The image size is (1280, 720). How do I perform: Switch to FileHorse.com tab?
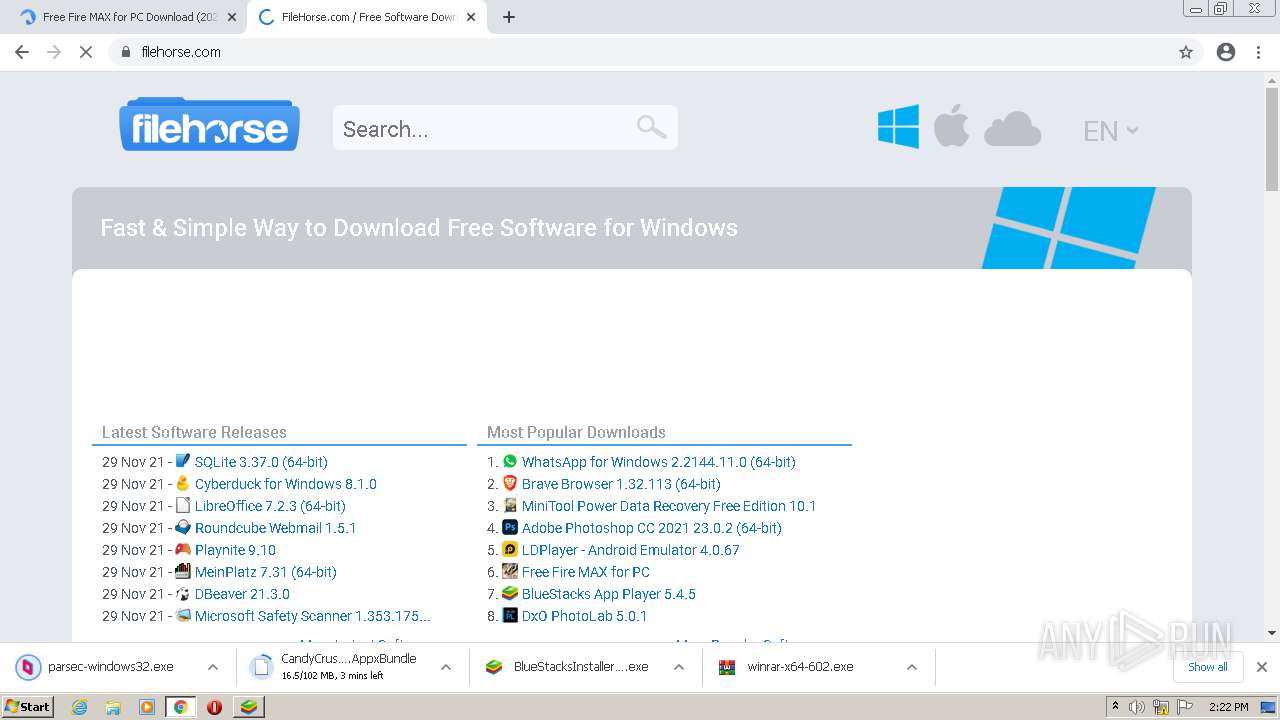[x=365, y=17]
